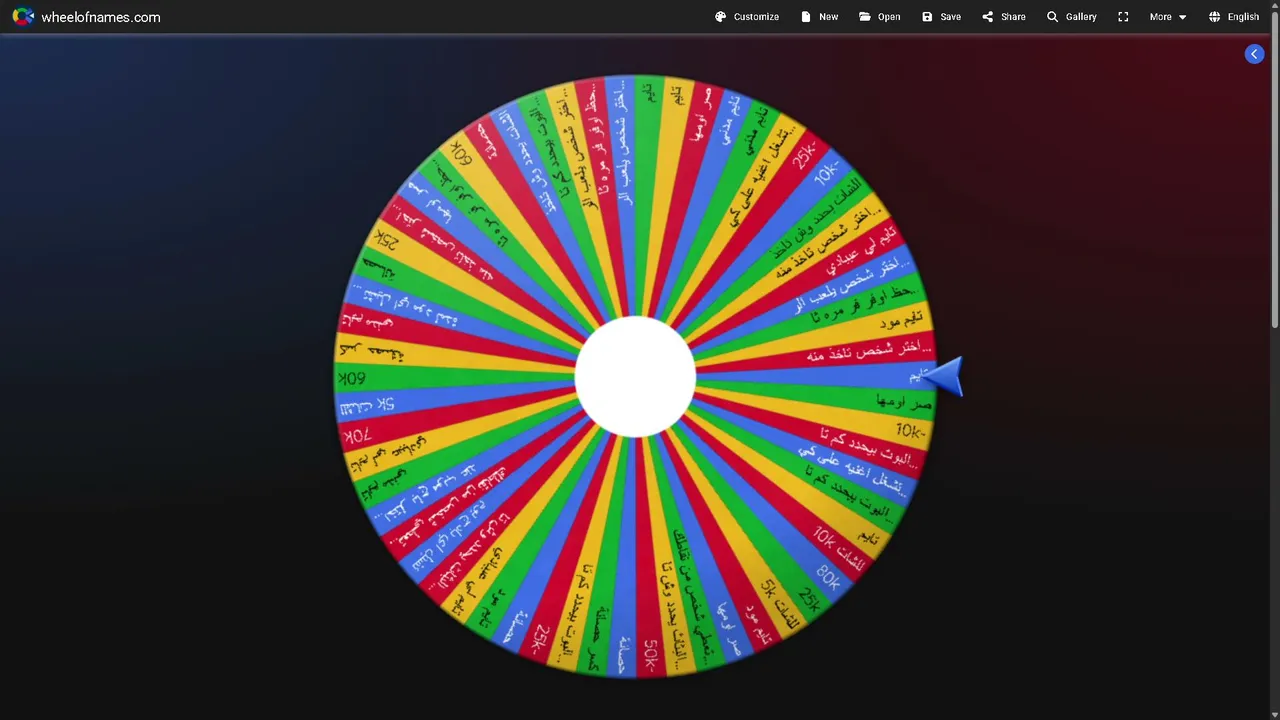Click the blue pointer arrow on the wheel
The height and width of the screenshot is (720, 1280).
coord(944,376)
